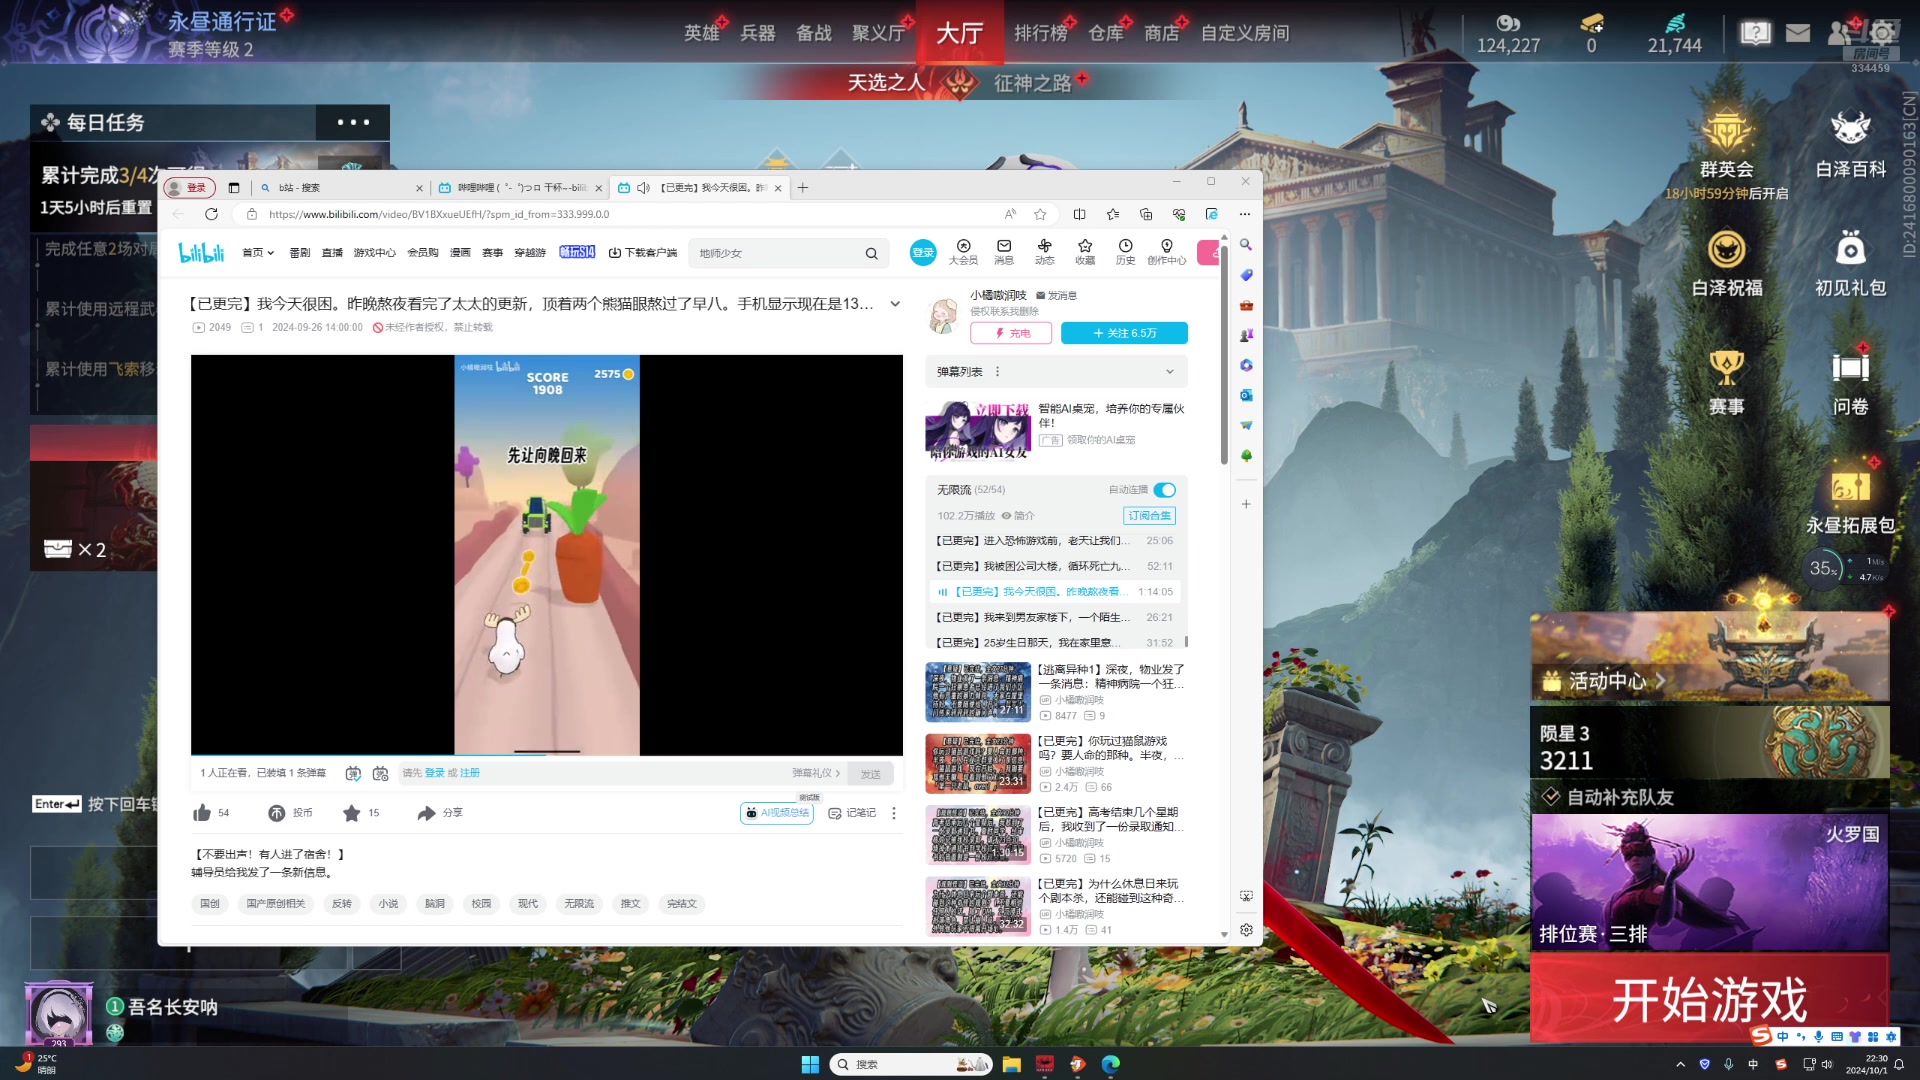The image size is (1920, 1080).
Task: Click the search magnifier in bilibili search box
Action: [x=871, y=254]
